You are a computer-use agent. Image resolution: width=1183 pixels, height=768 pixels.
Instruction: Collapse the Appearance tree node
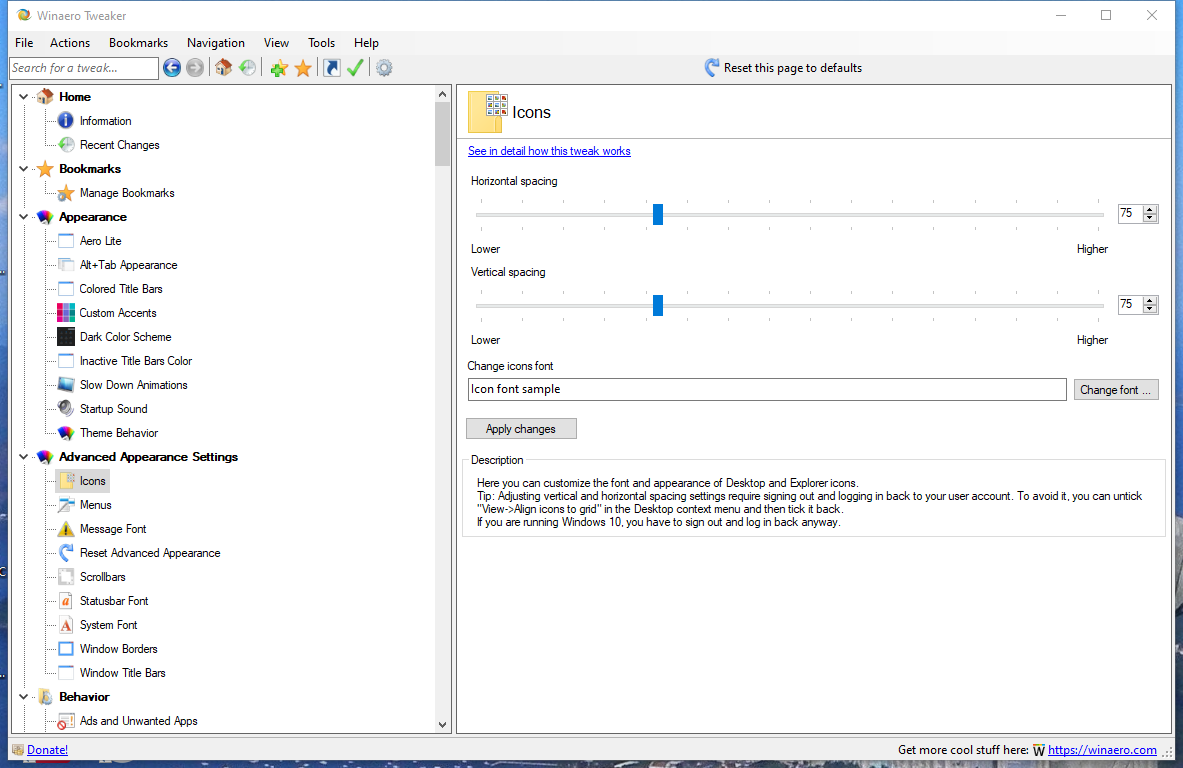point(23,217)
